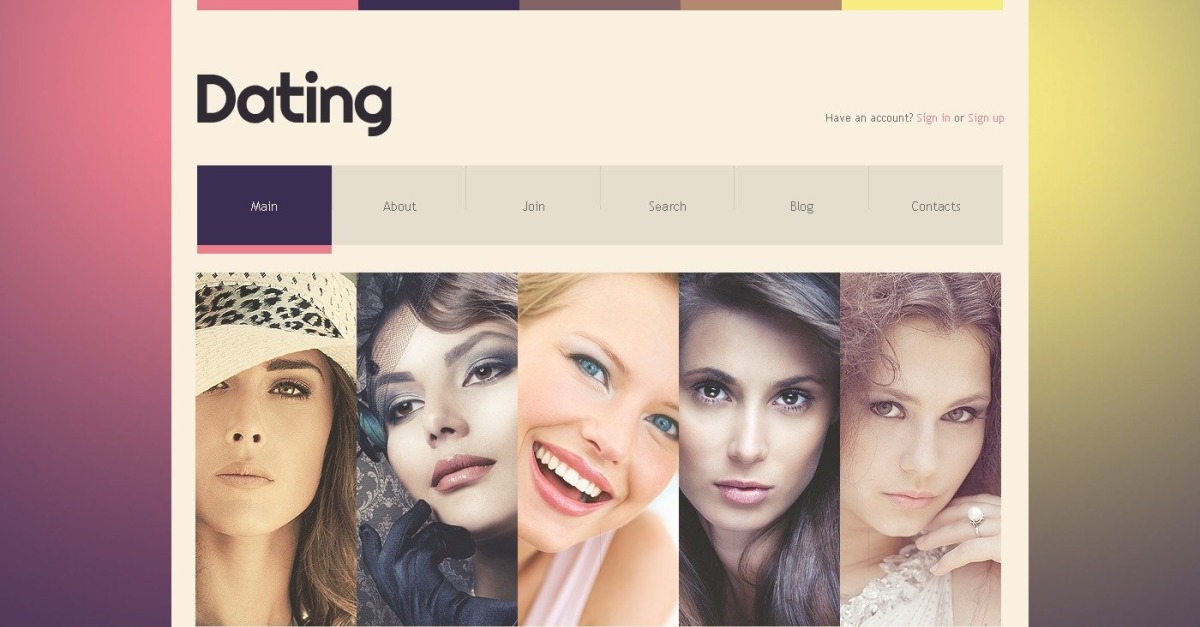1200x627 pixels.
Task: Open the Main menu tab
Action: point(264,206)
